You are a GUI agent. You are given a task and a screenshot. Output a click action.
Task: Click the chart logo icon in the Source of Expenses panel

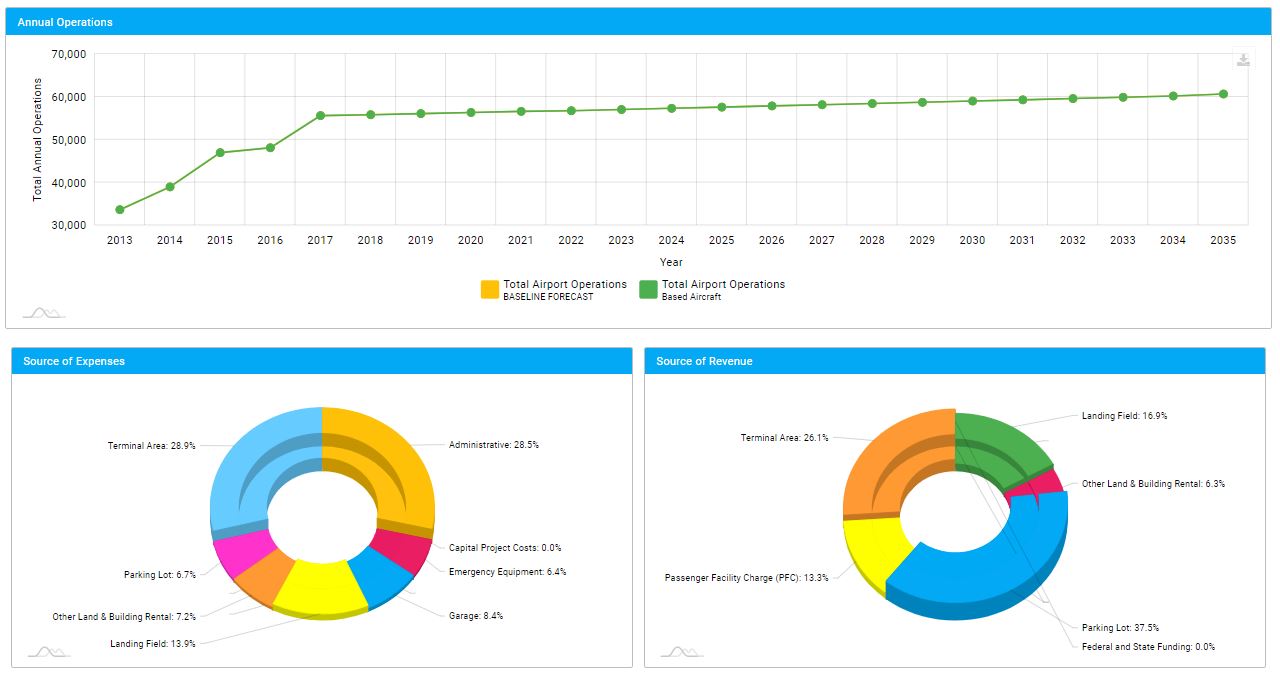pyautogui.click(x=47, y=652)
